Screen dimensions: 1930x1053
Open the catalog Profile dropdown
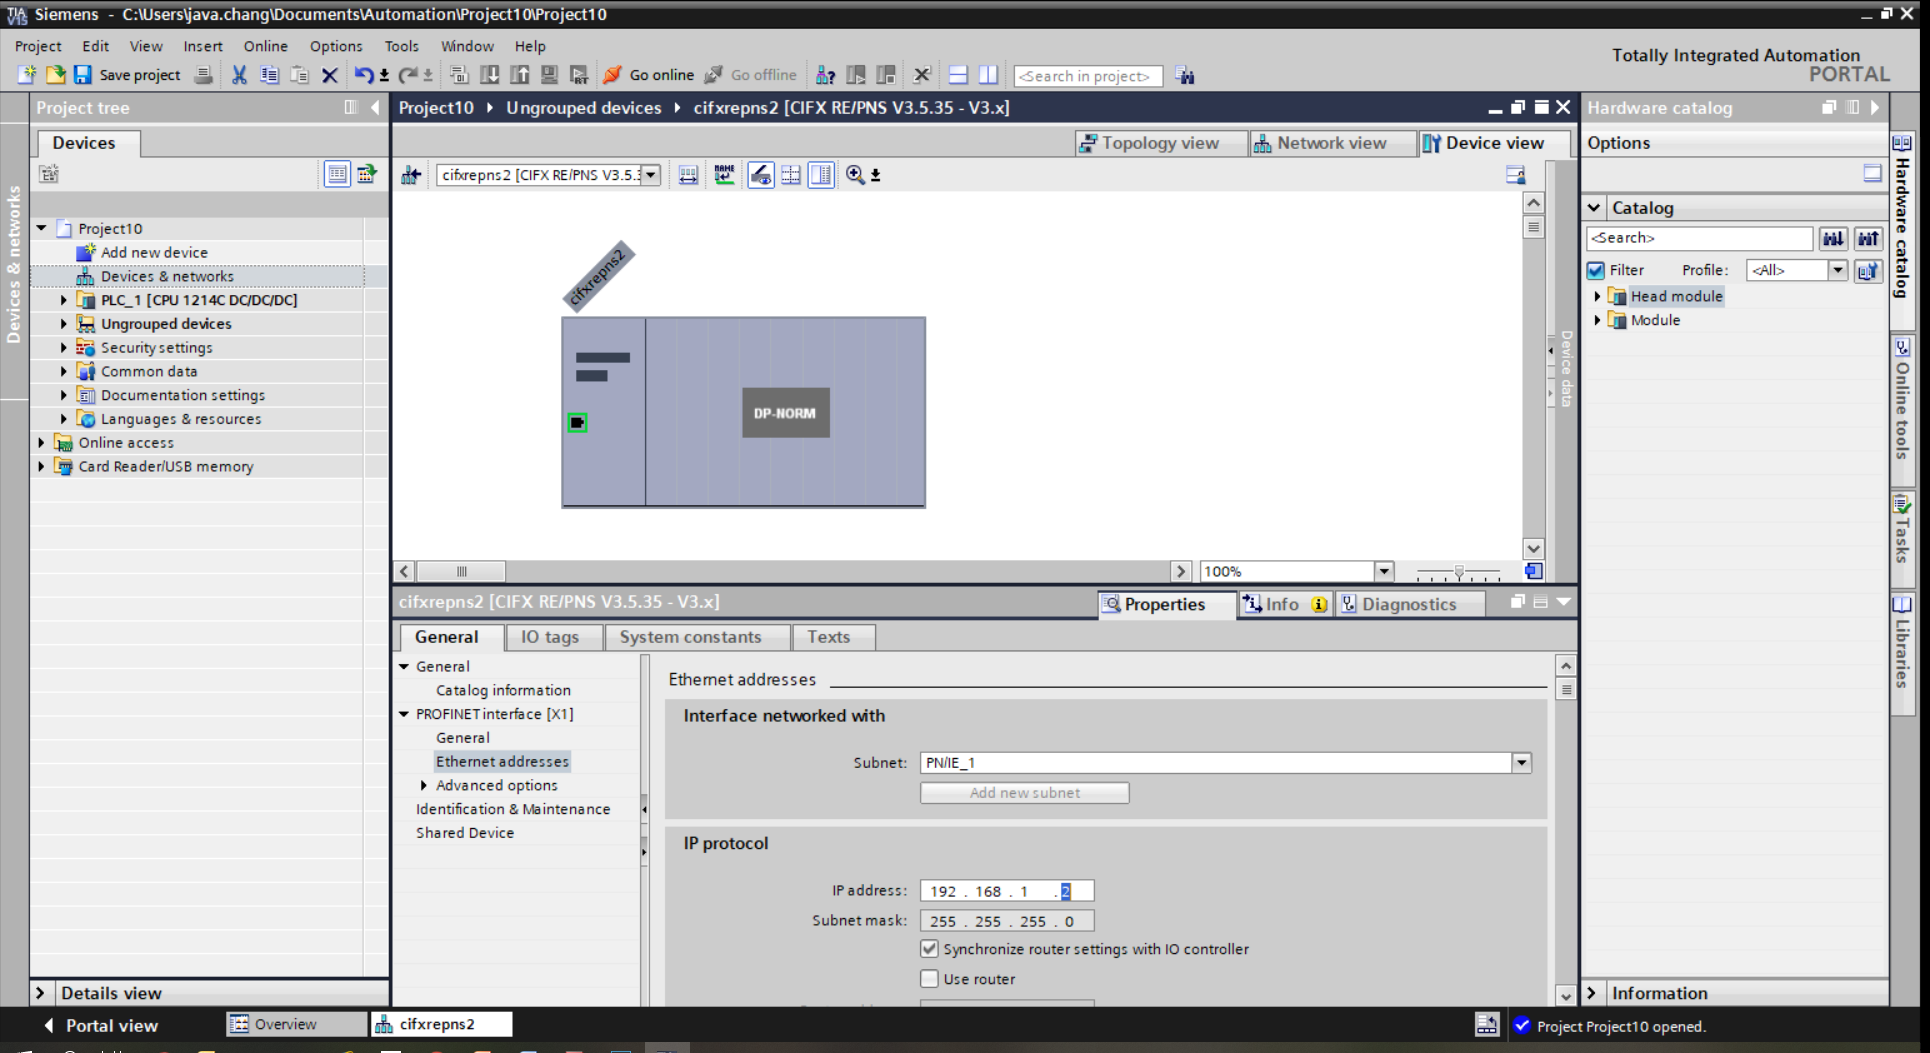(x=1837, y=270)
